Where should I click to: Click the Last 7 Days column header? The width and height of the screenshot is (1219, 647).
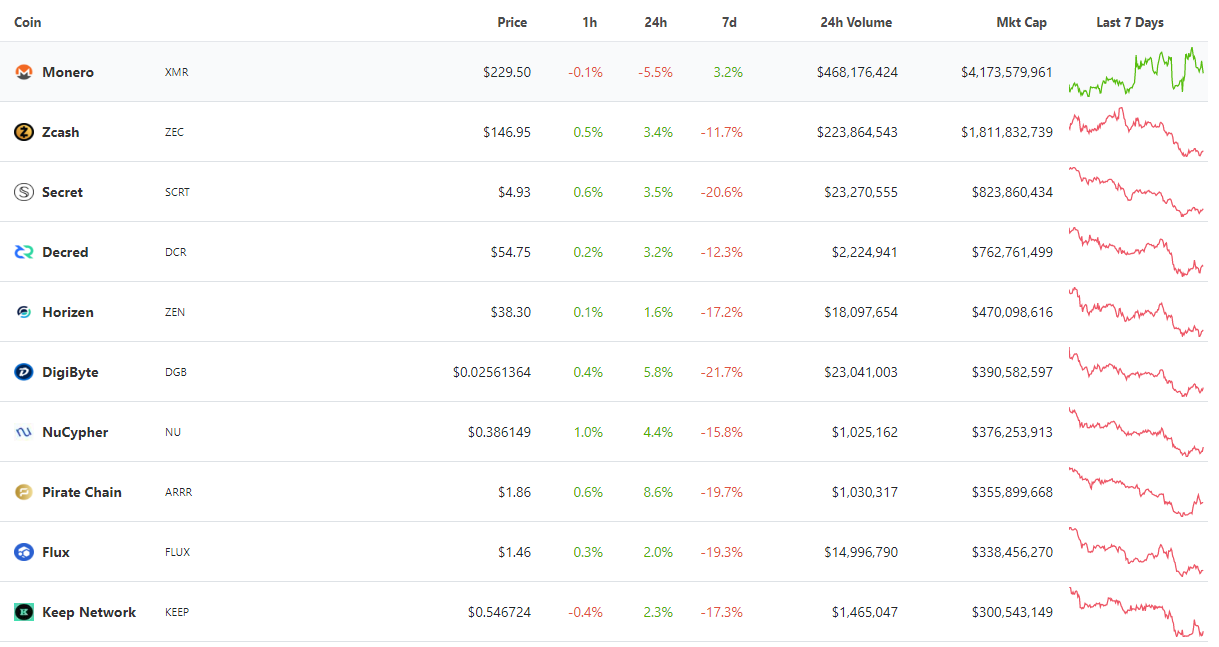1130,22
